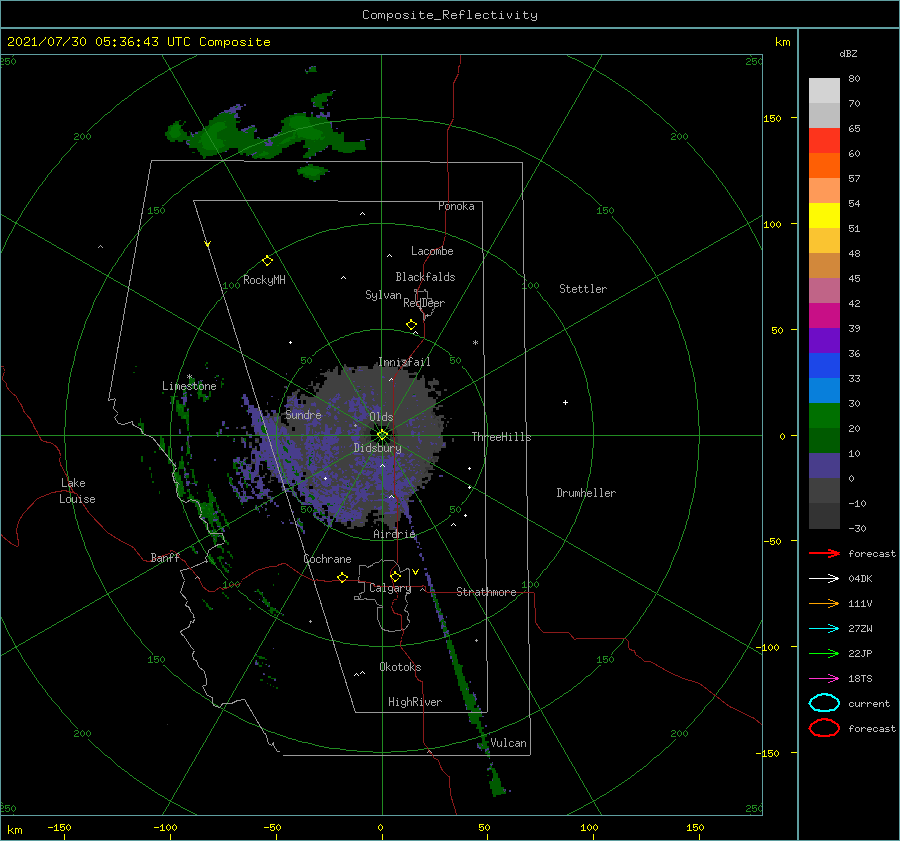
Task: Click the Cochrane label
Action: pyautogui.click(x=327, y=559)
